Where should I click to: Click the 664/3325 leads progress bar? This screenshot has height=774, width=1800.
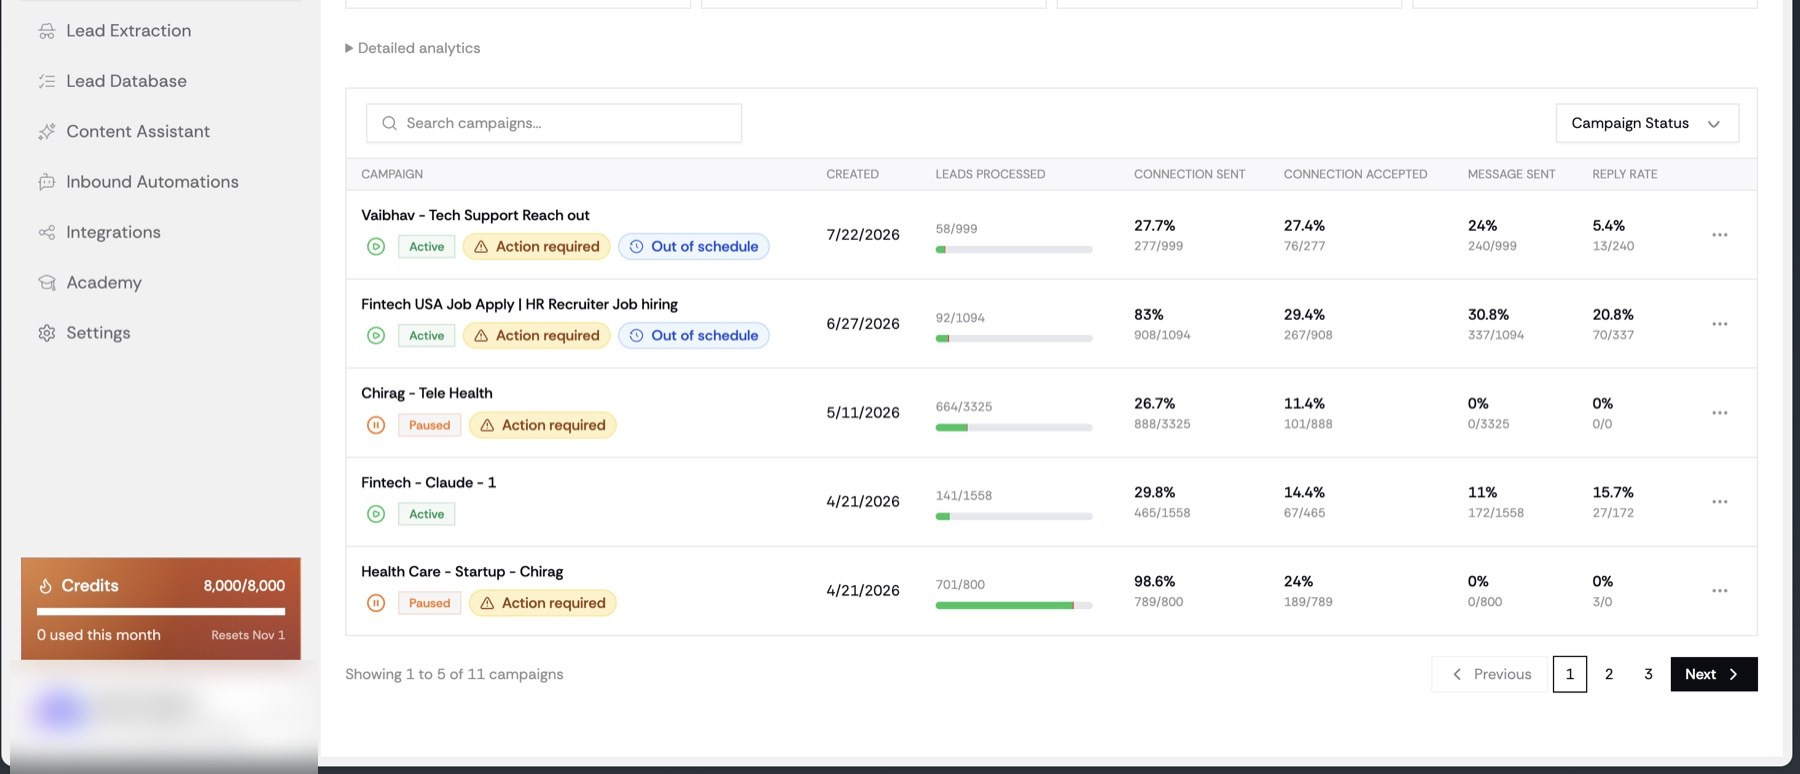click(1014, 428)
